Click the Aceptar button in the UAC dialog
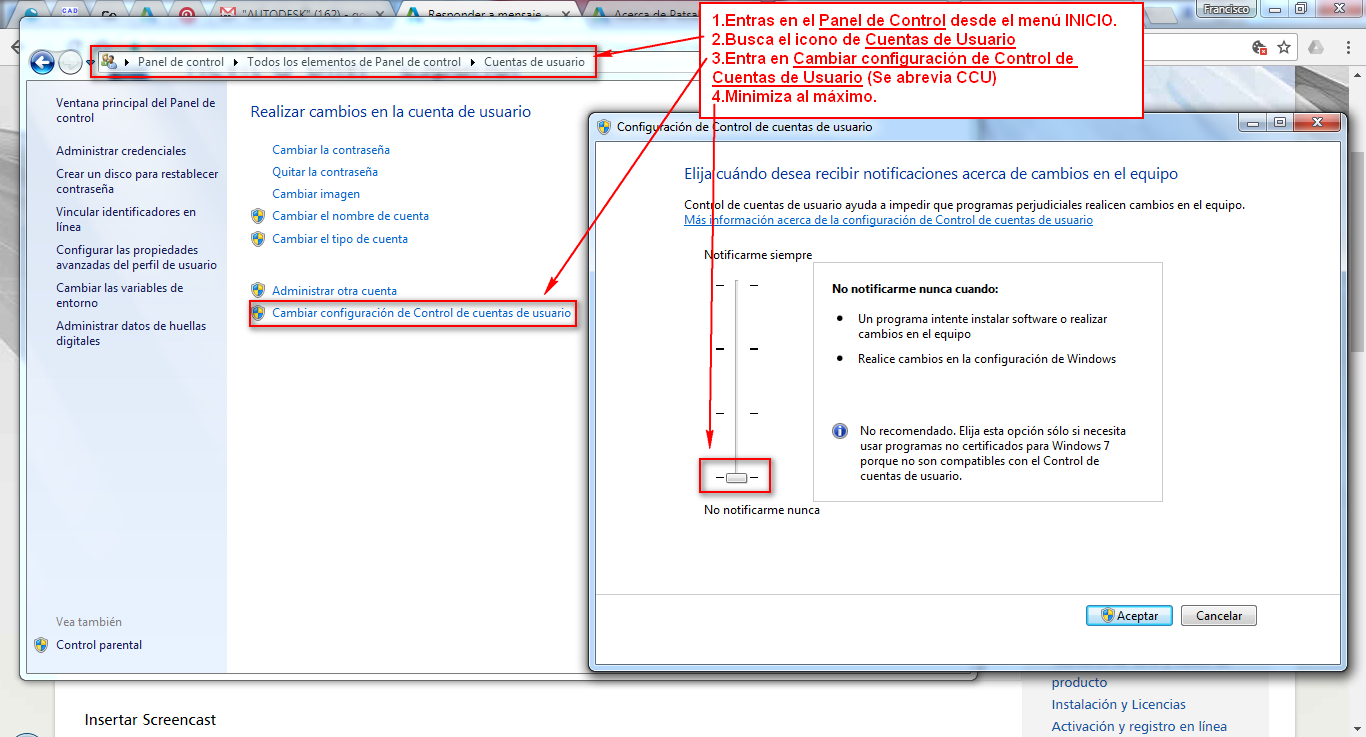1366x737 pixels. [1128, 615]
